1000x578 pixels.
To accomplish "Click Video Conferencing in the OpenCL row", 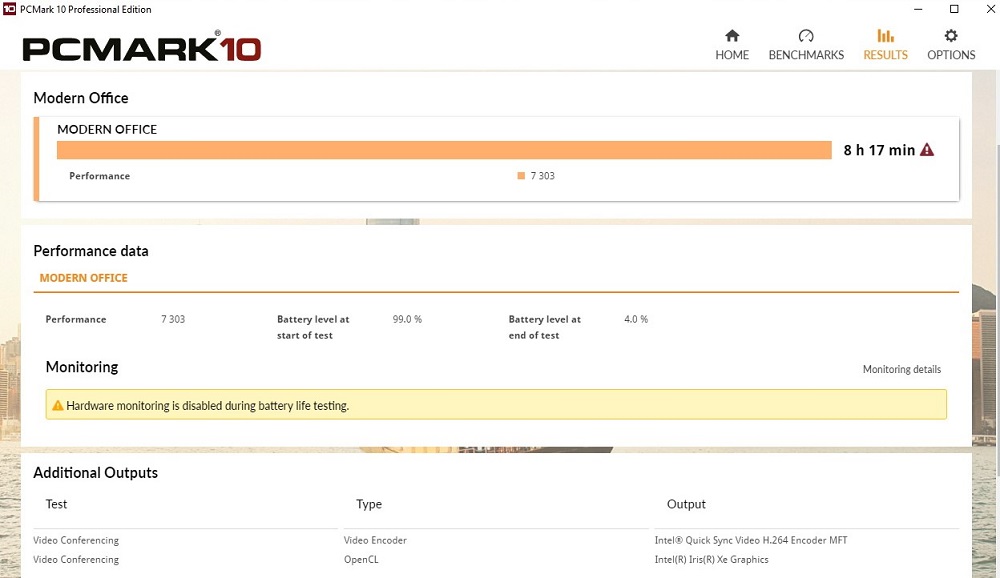I will (x=76, y=559).
